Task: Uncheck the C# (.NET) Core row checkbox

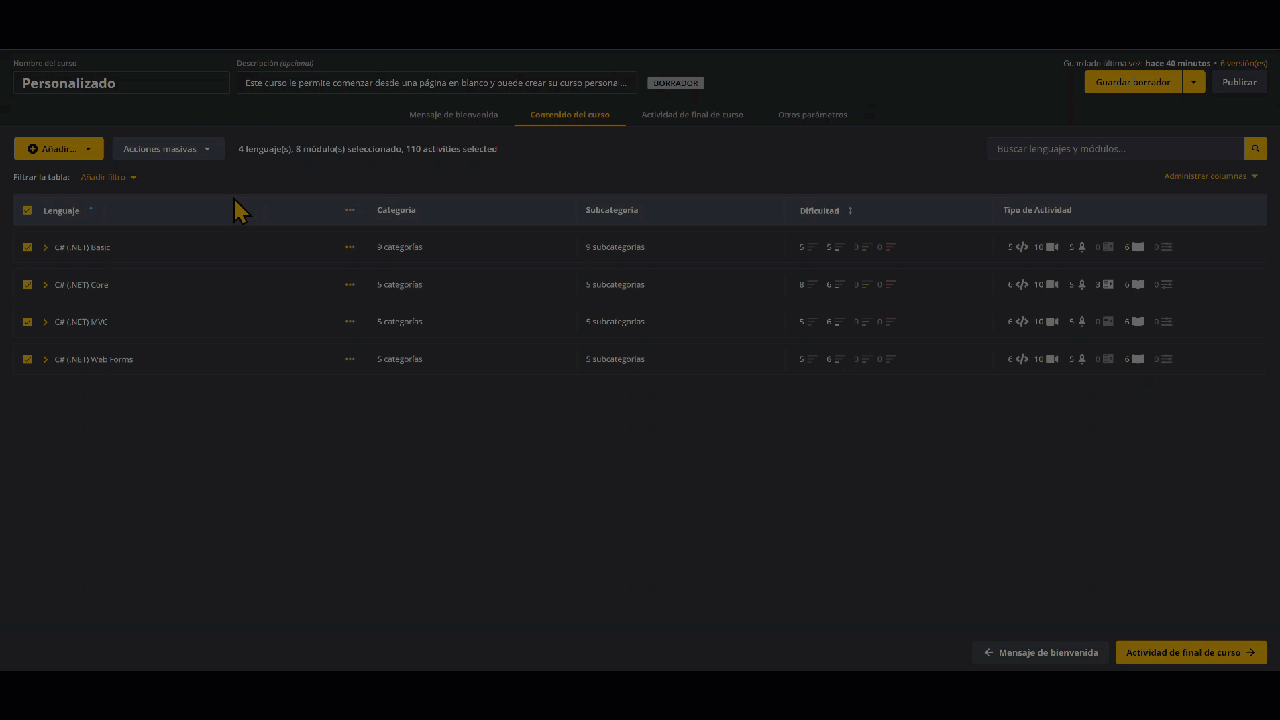Action: pos(27,285)
